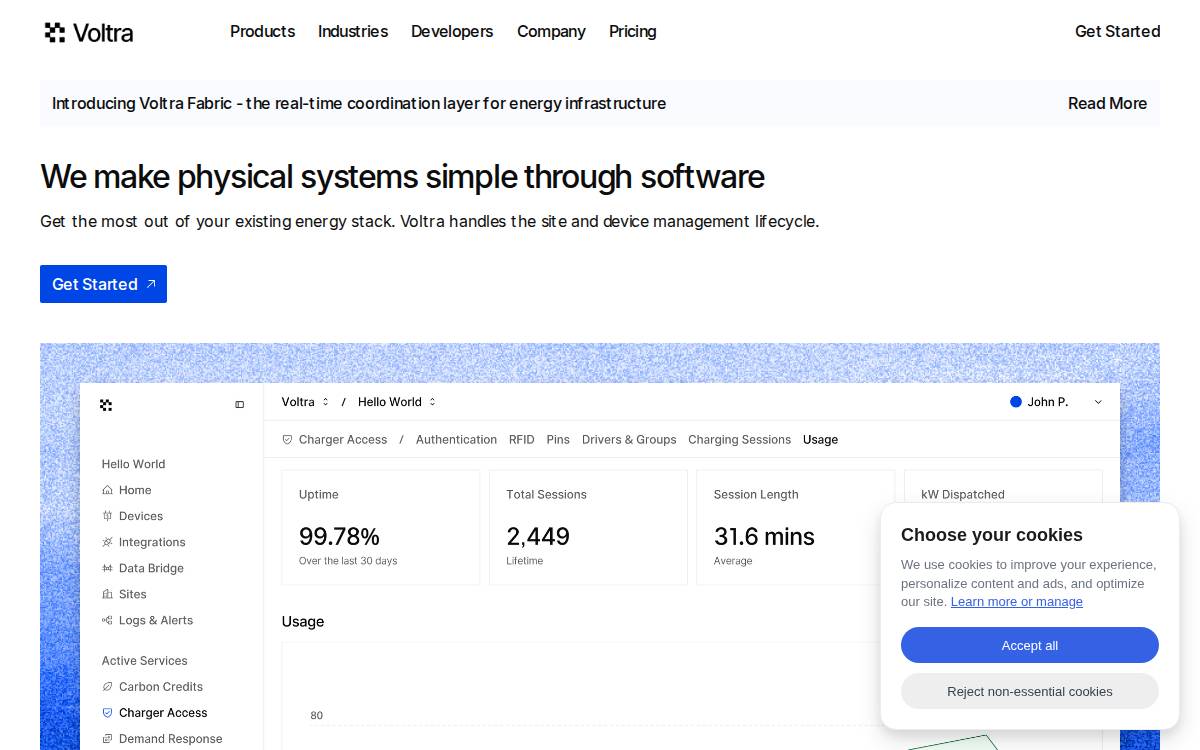Open the John P. user dropdown

point(1056,402)
